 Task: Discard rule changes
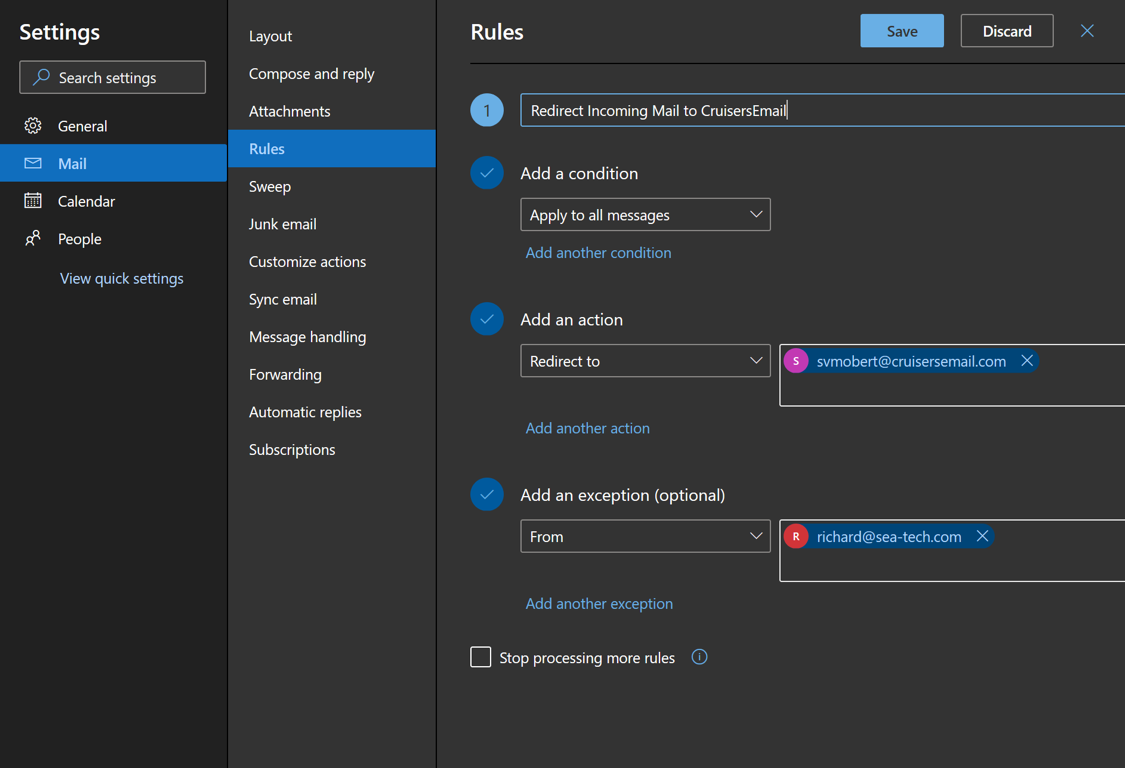click(1006, 31)
